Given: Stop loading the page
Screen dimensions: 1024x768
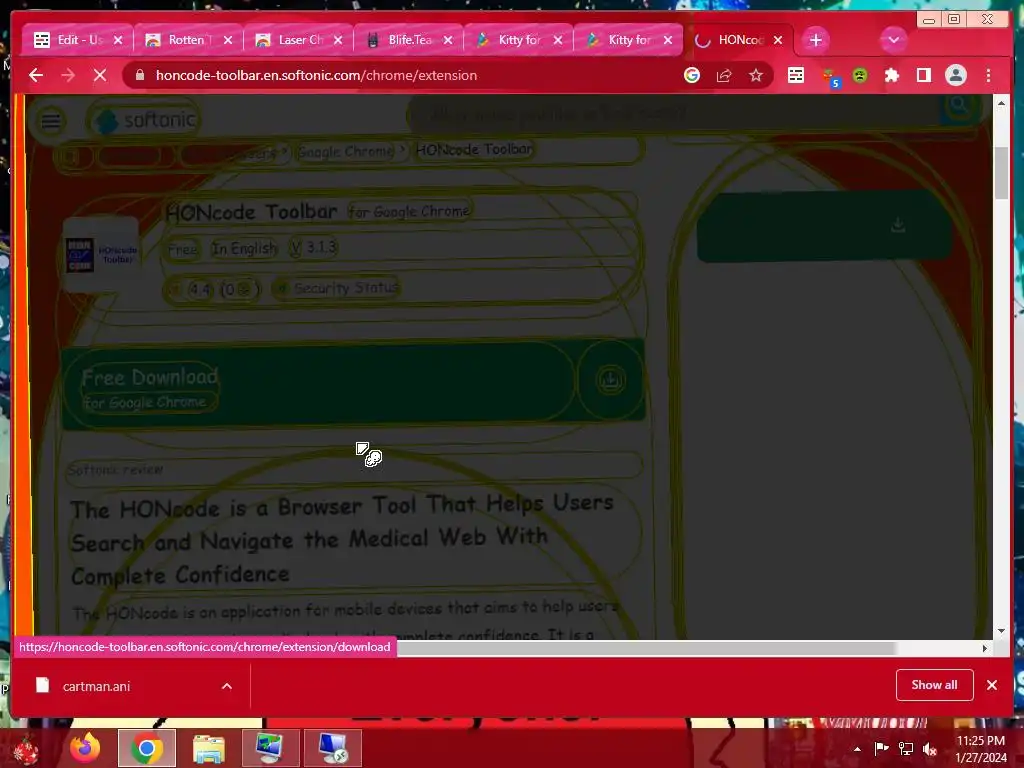Looking at the screenshot, I should pyautogui.click(x=100, y=75).
